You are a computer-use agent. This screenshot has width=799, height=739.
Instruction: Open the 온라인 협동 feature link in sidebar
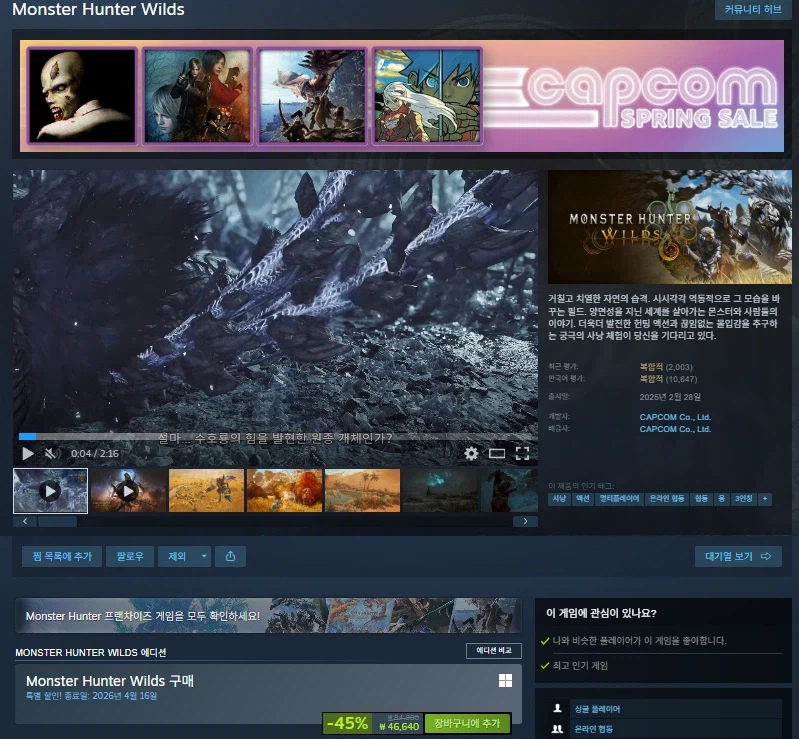593,729
